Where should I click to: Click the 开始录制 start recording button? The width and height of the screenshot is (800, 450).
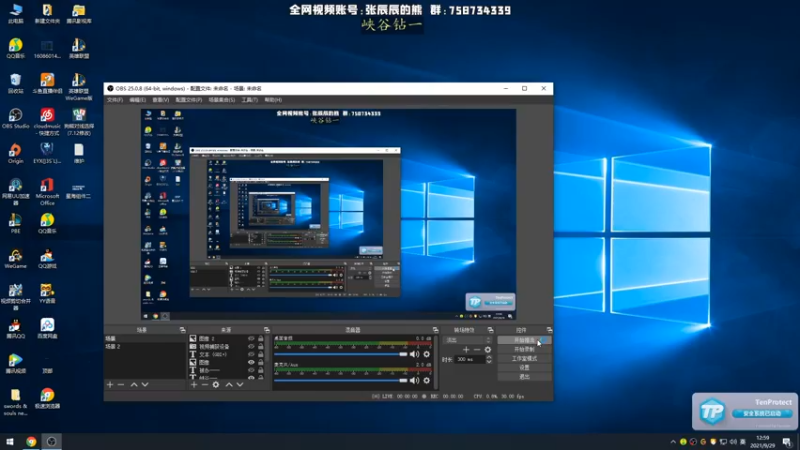(x=524, y=349)
